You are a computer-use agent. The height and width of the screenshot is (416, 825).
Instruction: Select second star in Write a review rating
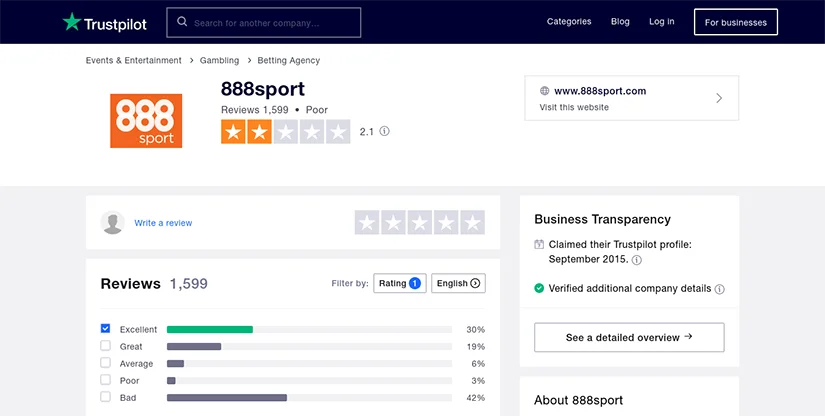pos(393,222)
